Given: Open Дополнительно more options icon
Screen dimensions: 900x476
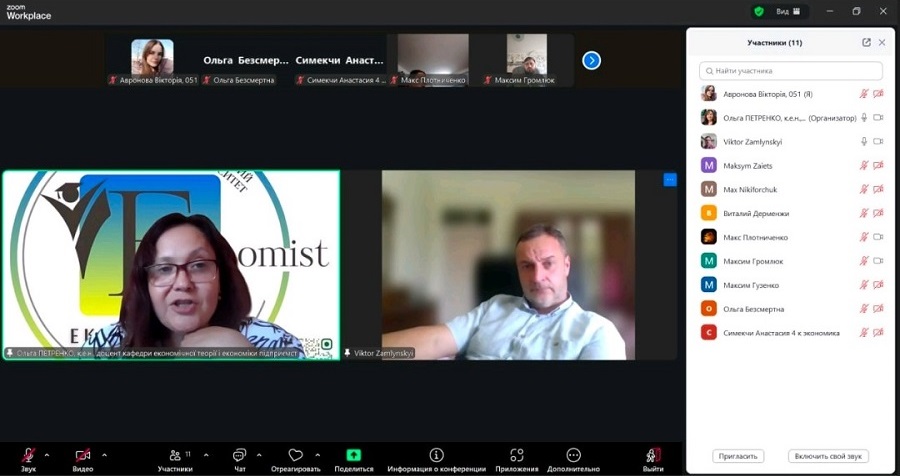Looking at the screenshot, I should pos(573,456).
